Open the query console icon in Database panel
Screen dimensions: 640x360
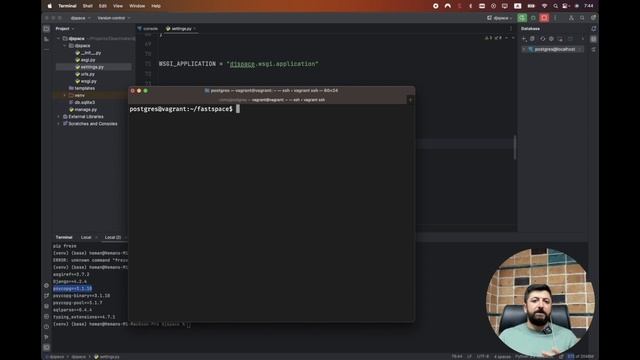560,39
